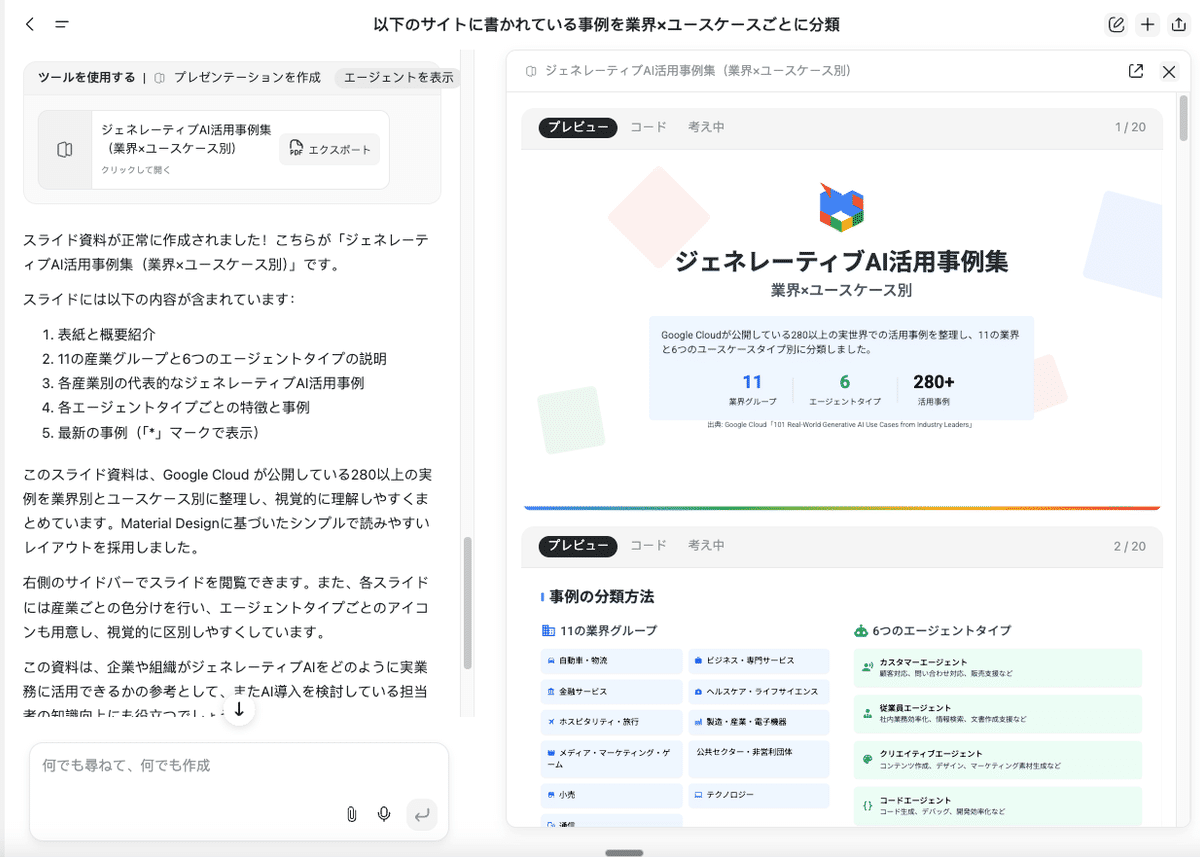Image resolution: width=1200 pixels, height=857 pixels.
Task: Click the back arrow icon
Action: [29, 25]
